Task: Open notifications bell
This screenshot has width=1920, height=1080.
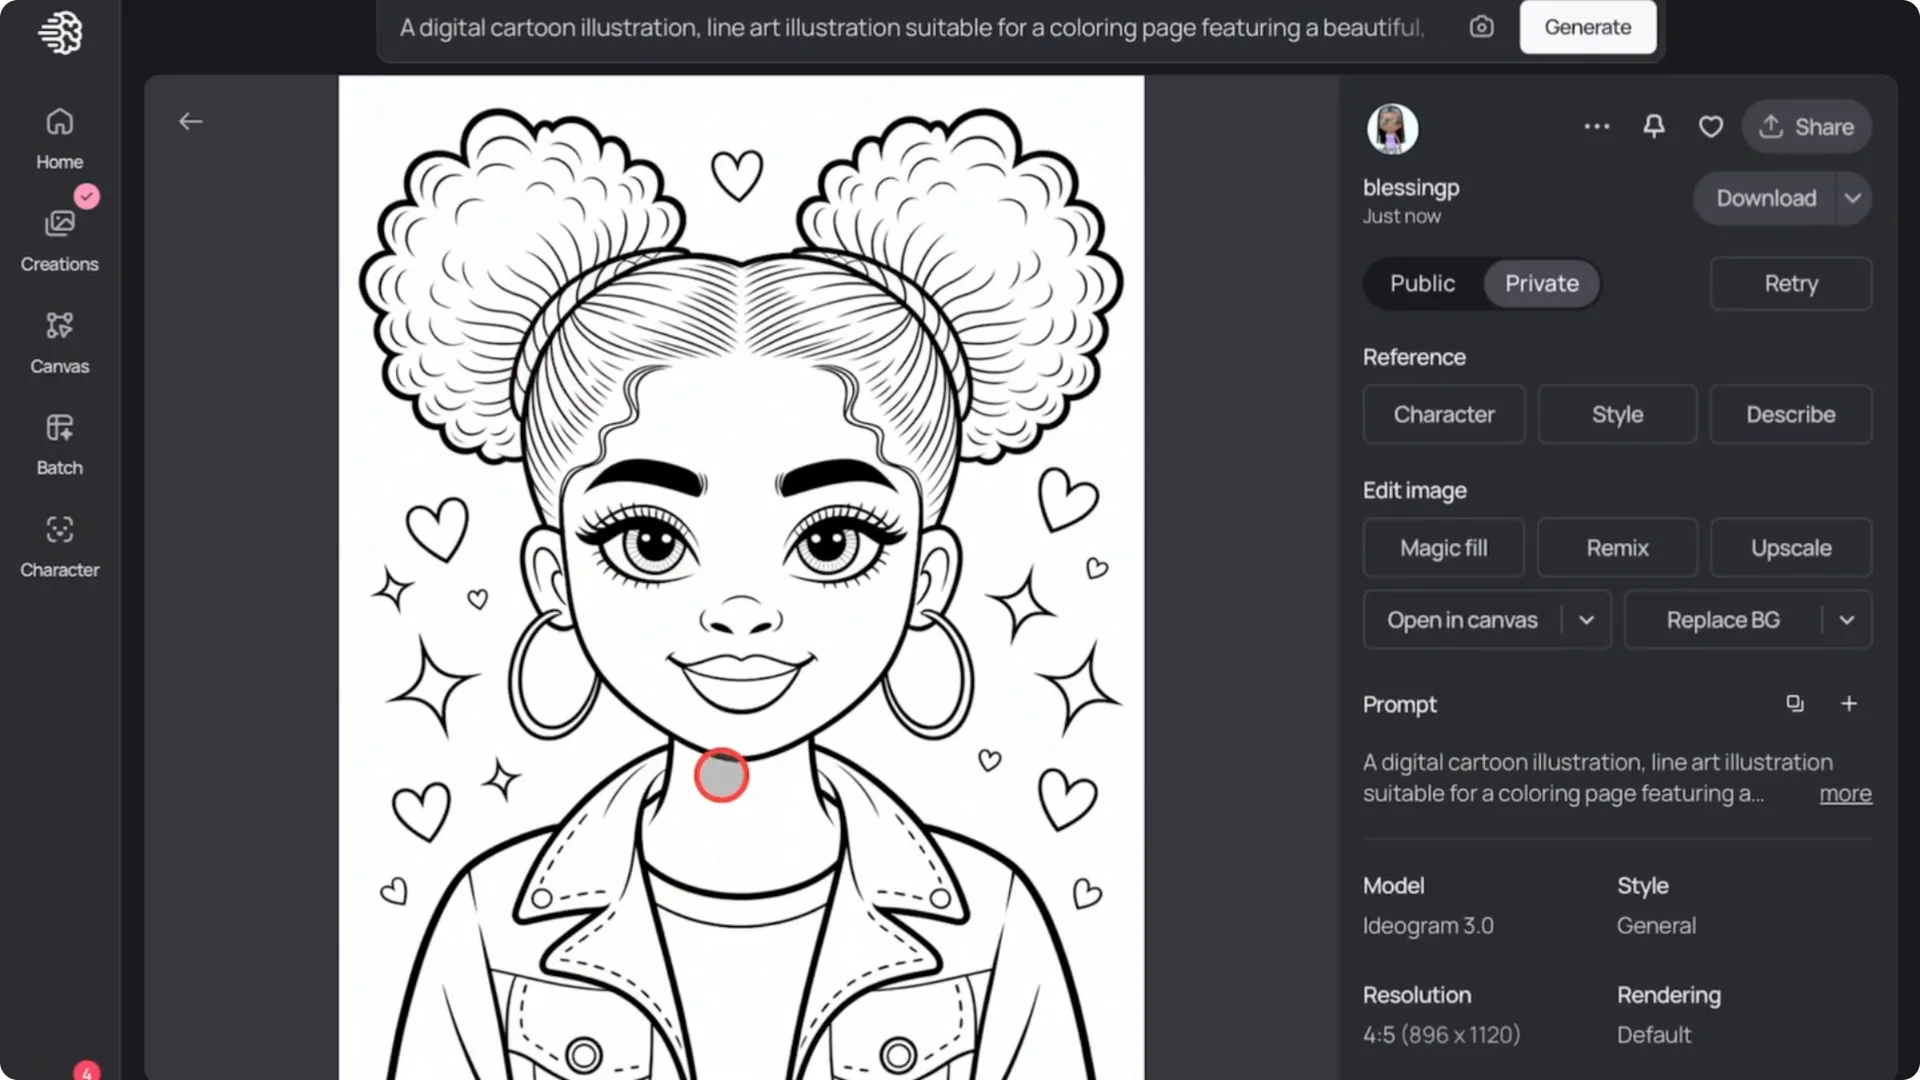Action: [1653, 126]
